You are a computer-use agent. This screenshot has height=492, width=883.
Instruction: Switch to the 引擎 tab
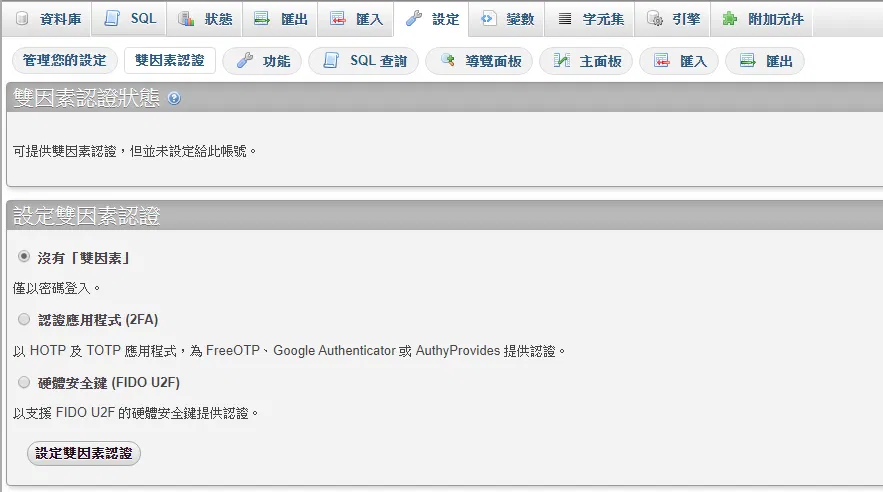(672, 19)
